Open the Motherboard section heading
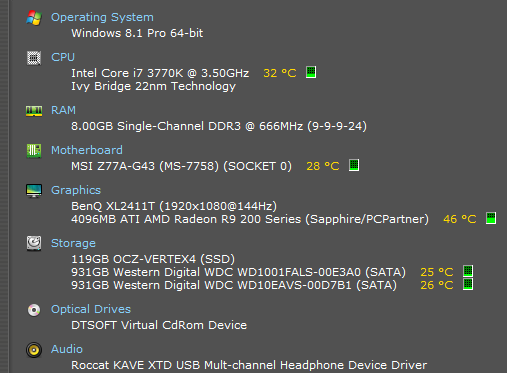507x373 pixels. [x=87, y=150]
